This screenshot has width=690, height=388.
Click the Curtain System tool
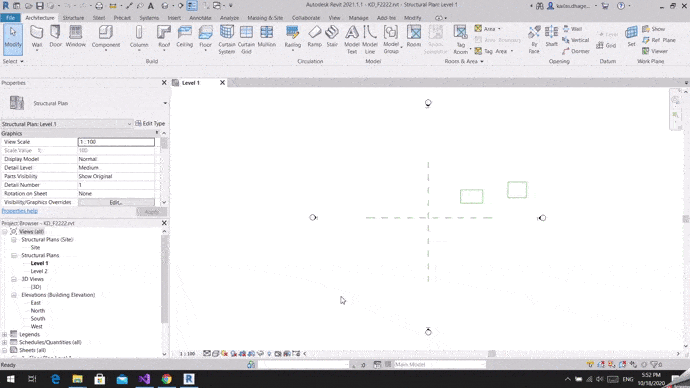(227, 40)
